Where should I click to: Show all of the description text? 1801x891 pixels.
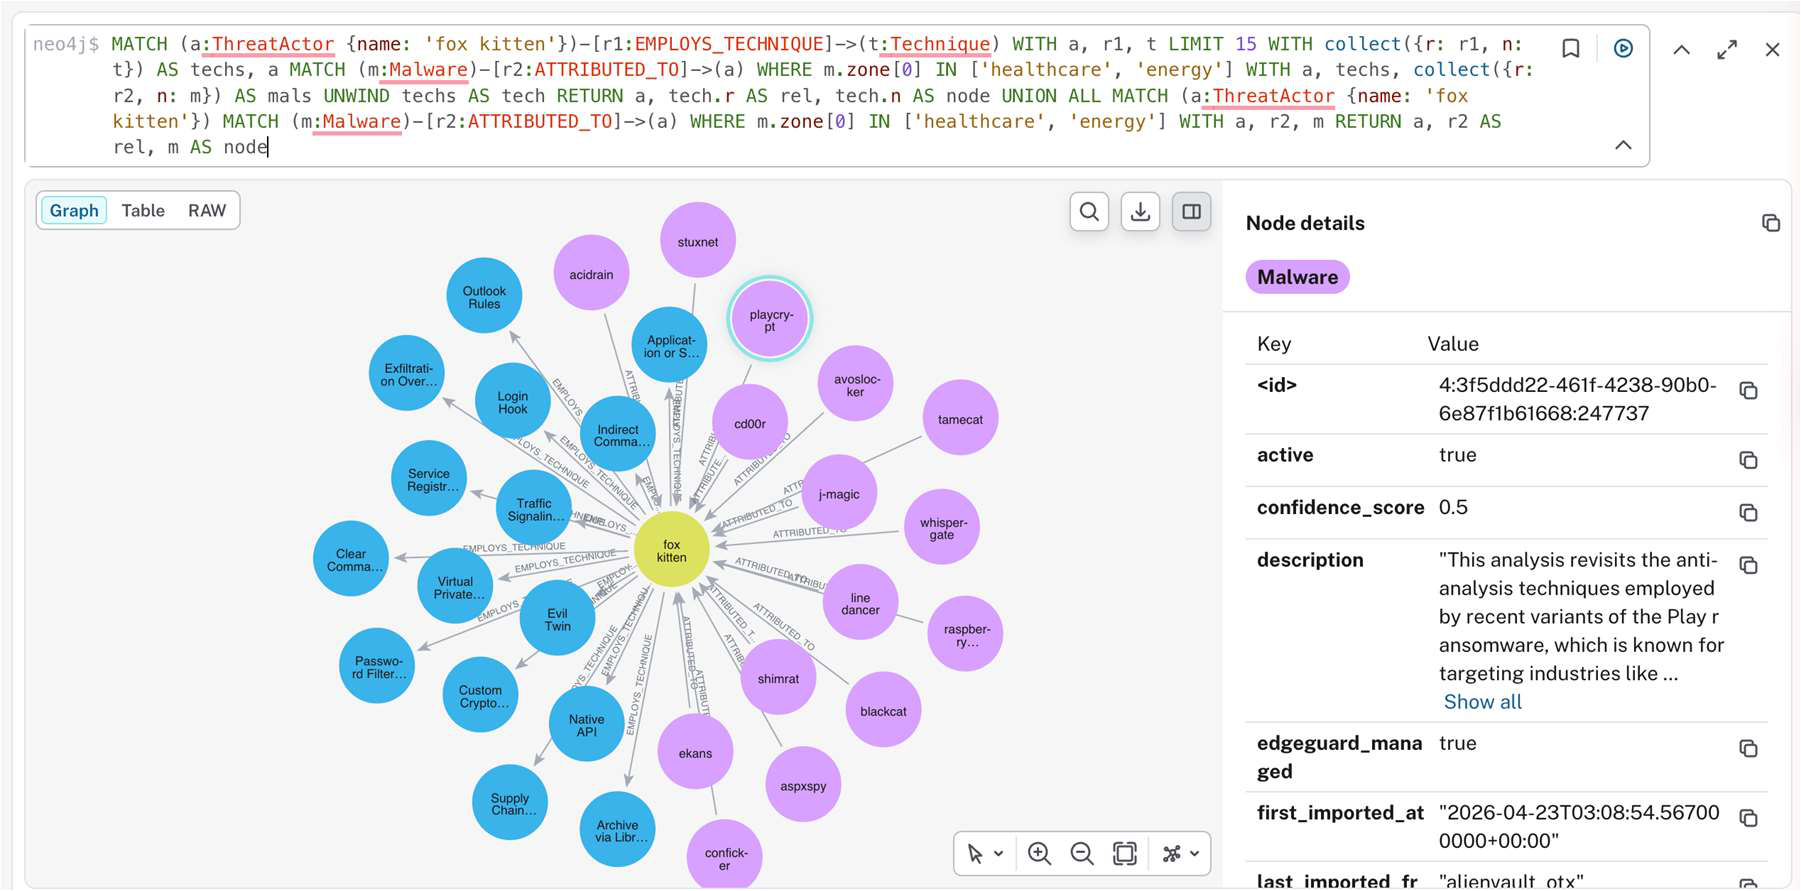tap(1482, 702)
